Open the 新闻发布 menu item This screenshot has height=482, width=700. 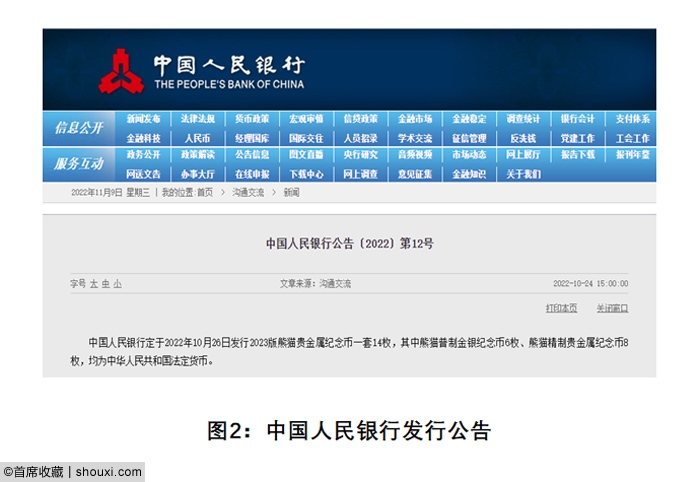[x=143, y=119]
